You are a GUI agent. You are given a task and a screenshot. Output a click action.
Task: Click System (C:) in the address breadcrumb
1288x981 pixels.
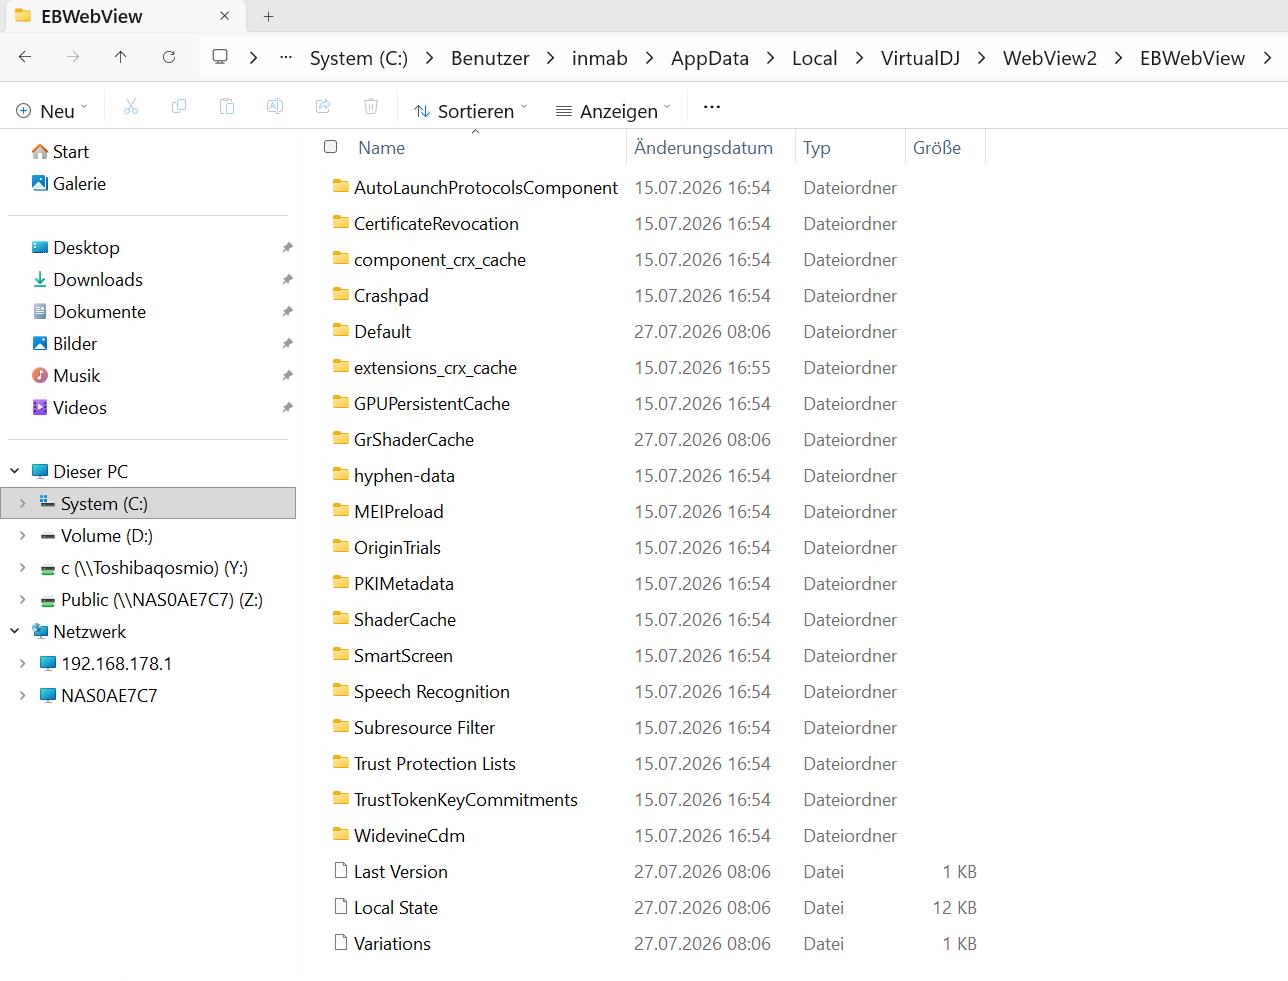pyautogui.click(x=359, y=58)
